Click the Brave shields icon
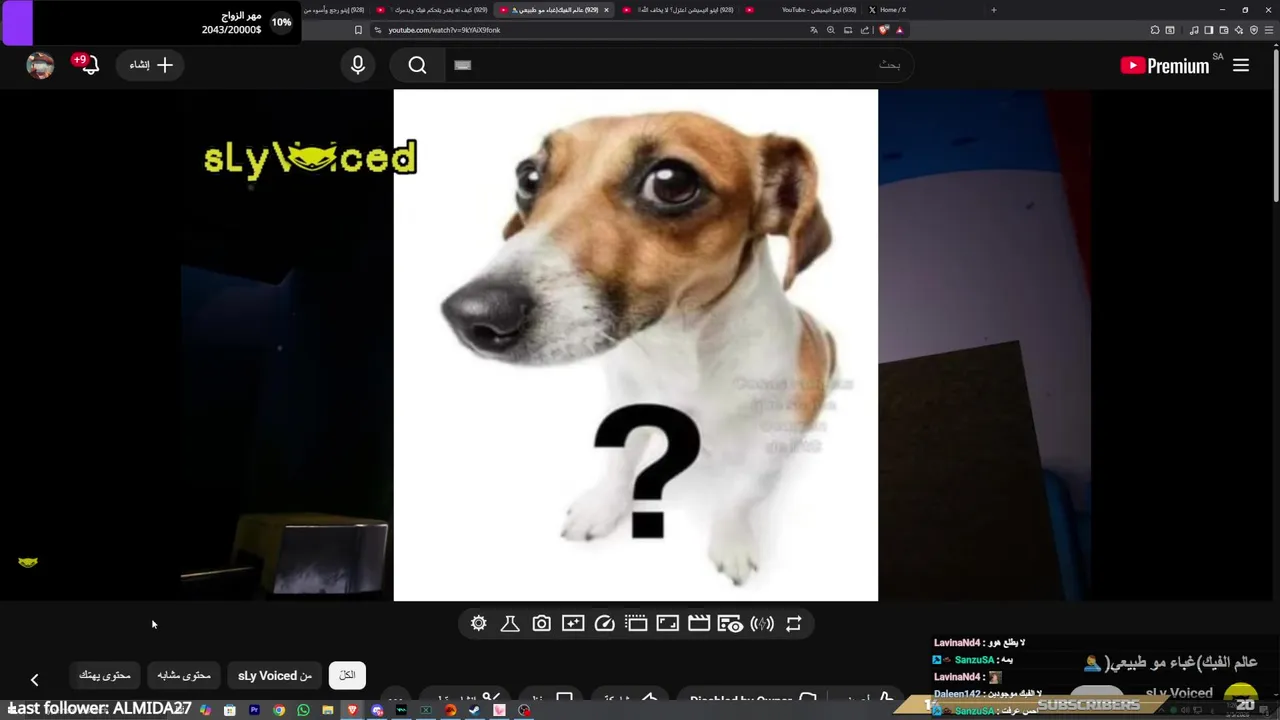The width and height of the screenshot is (1280, 720). pos(884,30)
